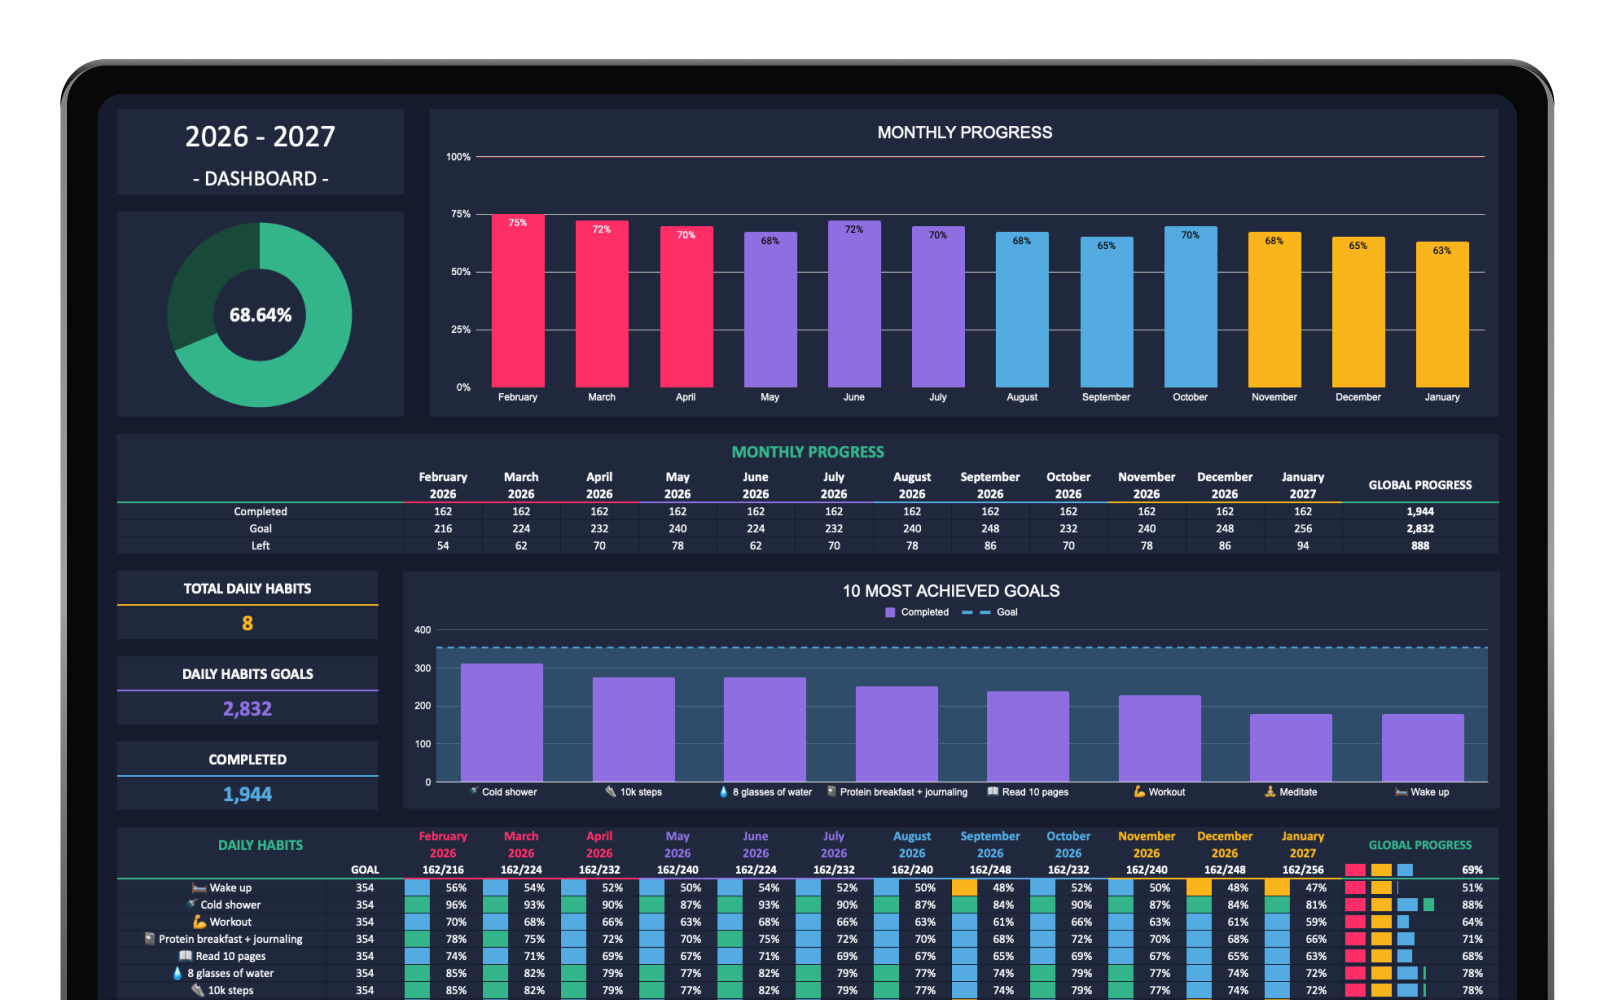The width and height of the screenshot is (1600, 1000).
Task: Click the pink swatch under Global Progress header
Action: coord(1355,870)
